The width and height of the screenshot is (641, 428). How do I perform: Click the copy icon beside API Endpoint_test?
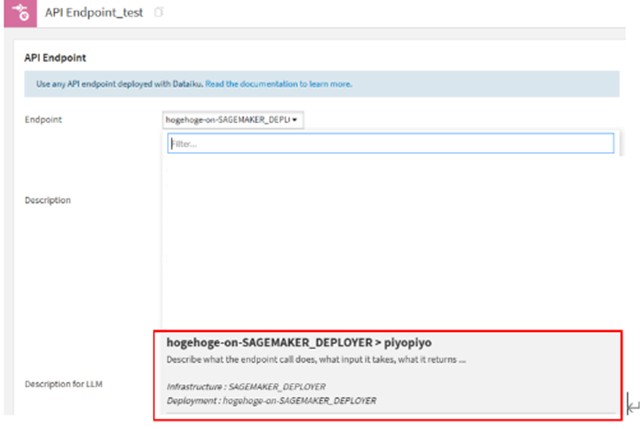[x=159, y=12]
